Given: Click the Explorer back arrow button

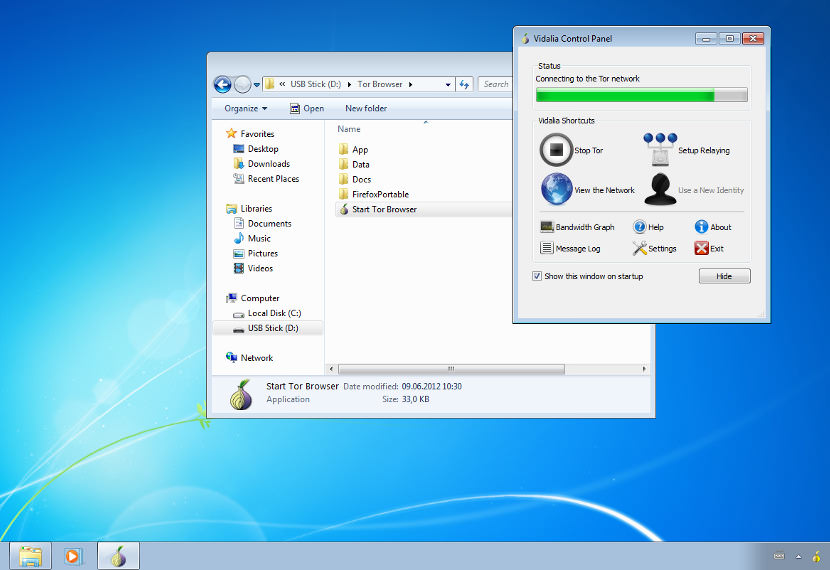Looking at the screenshot, I should coord(222,84).
